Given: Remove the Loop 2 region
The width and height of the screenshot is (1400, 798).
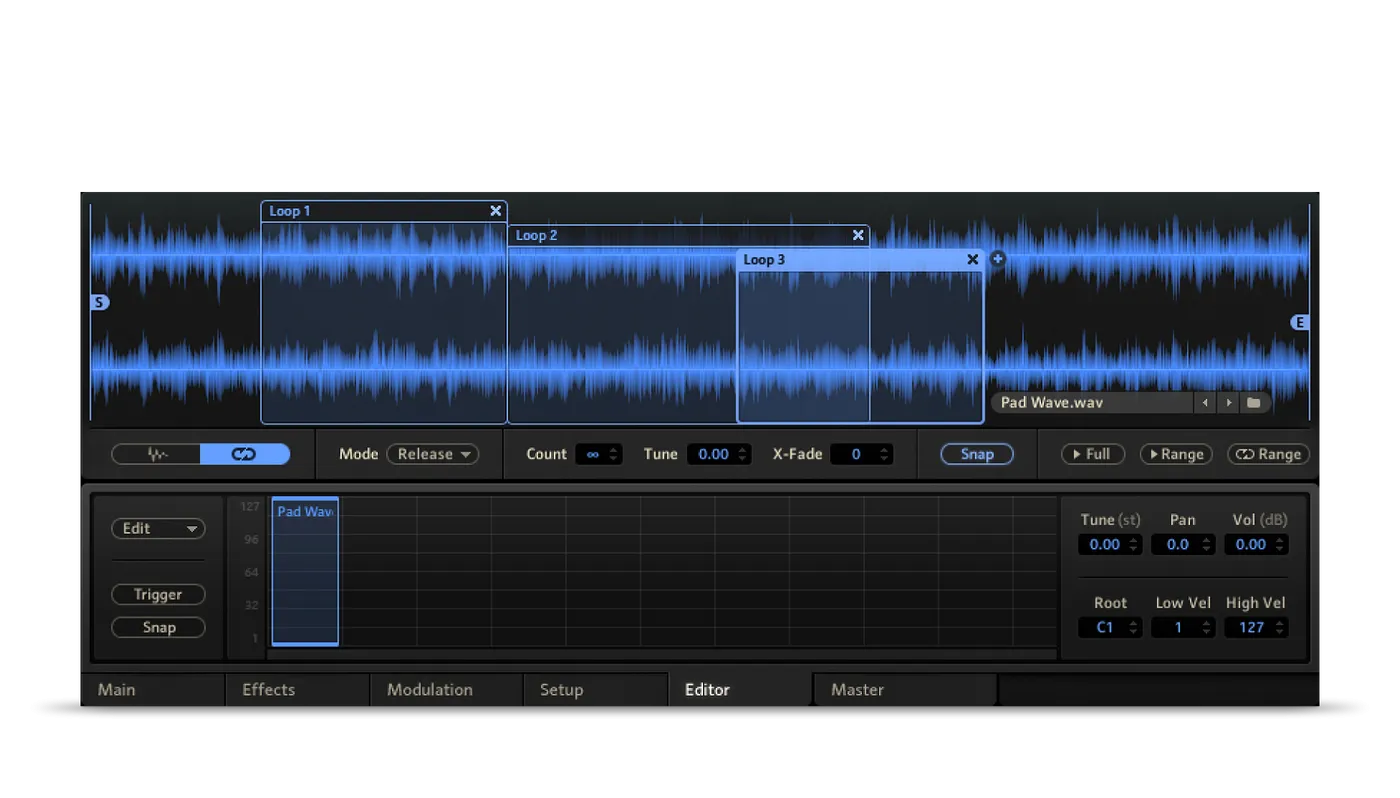Looking at the screenshot, I should (857, 235).
